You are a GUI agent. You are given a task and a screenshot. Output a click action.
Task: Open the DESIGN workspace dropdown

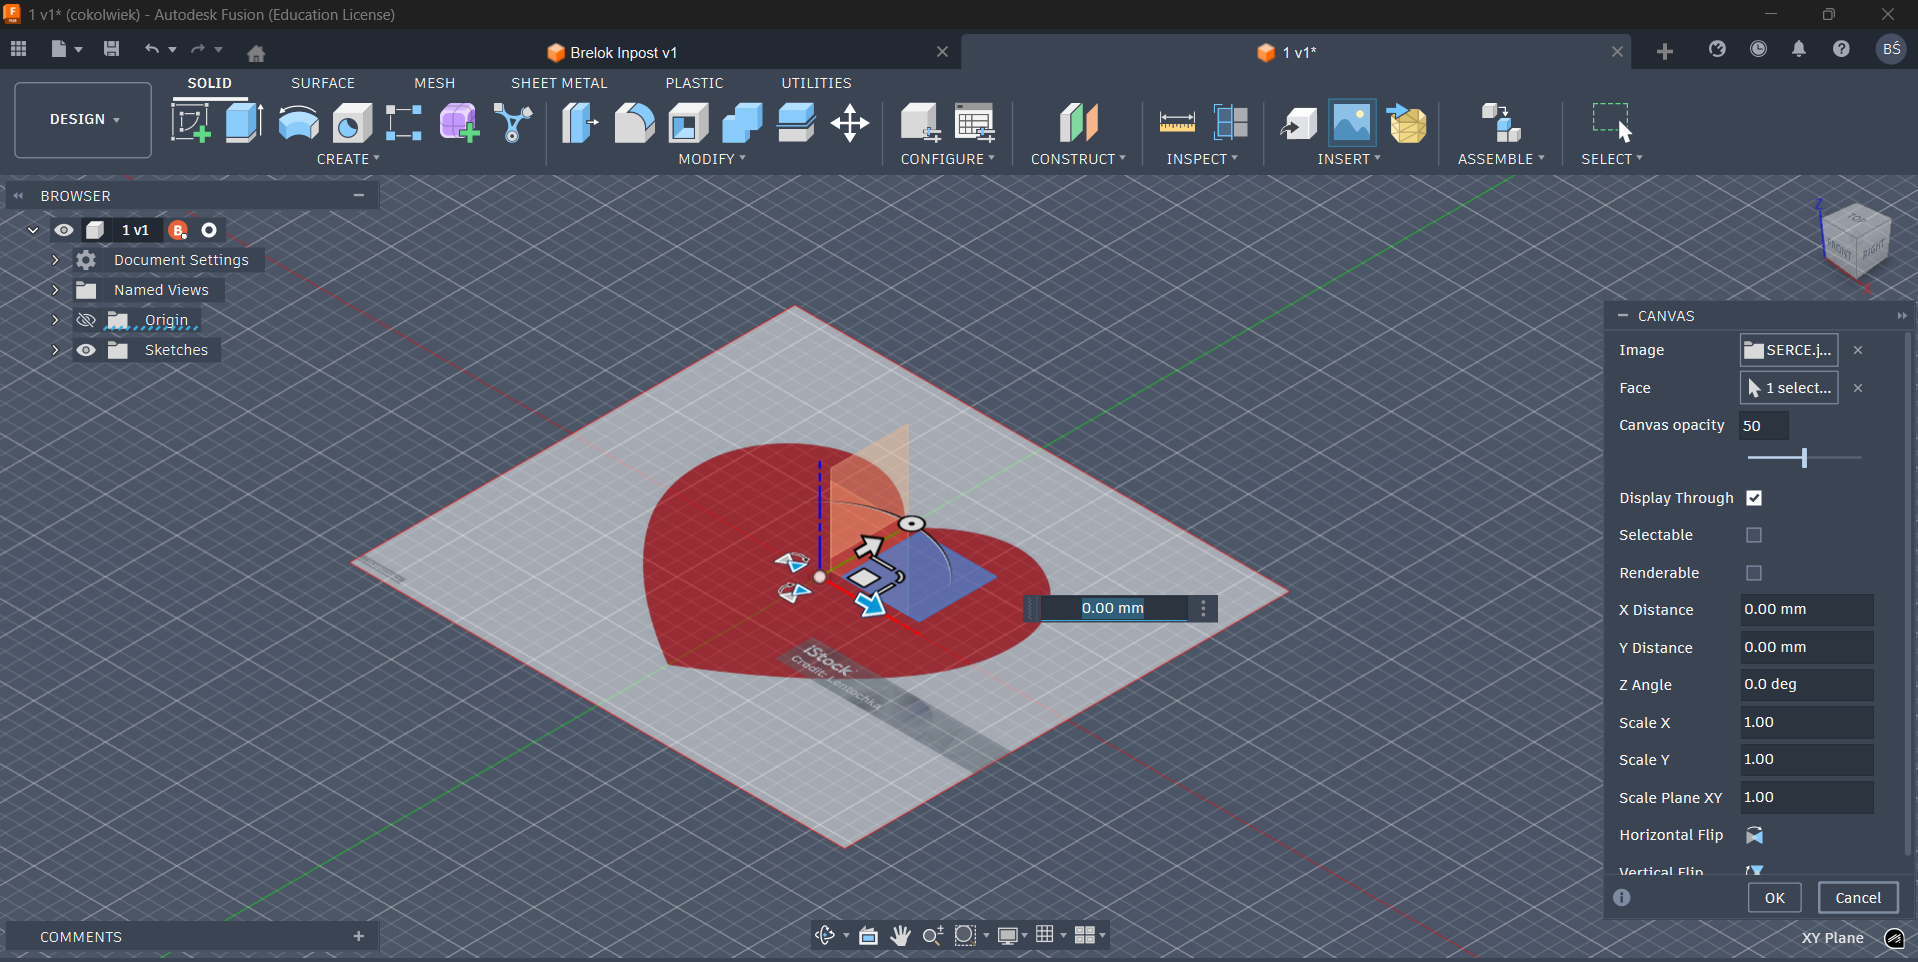pyautogui.click(x=84, y=119)
